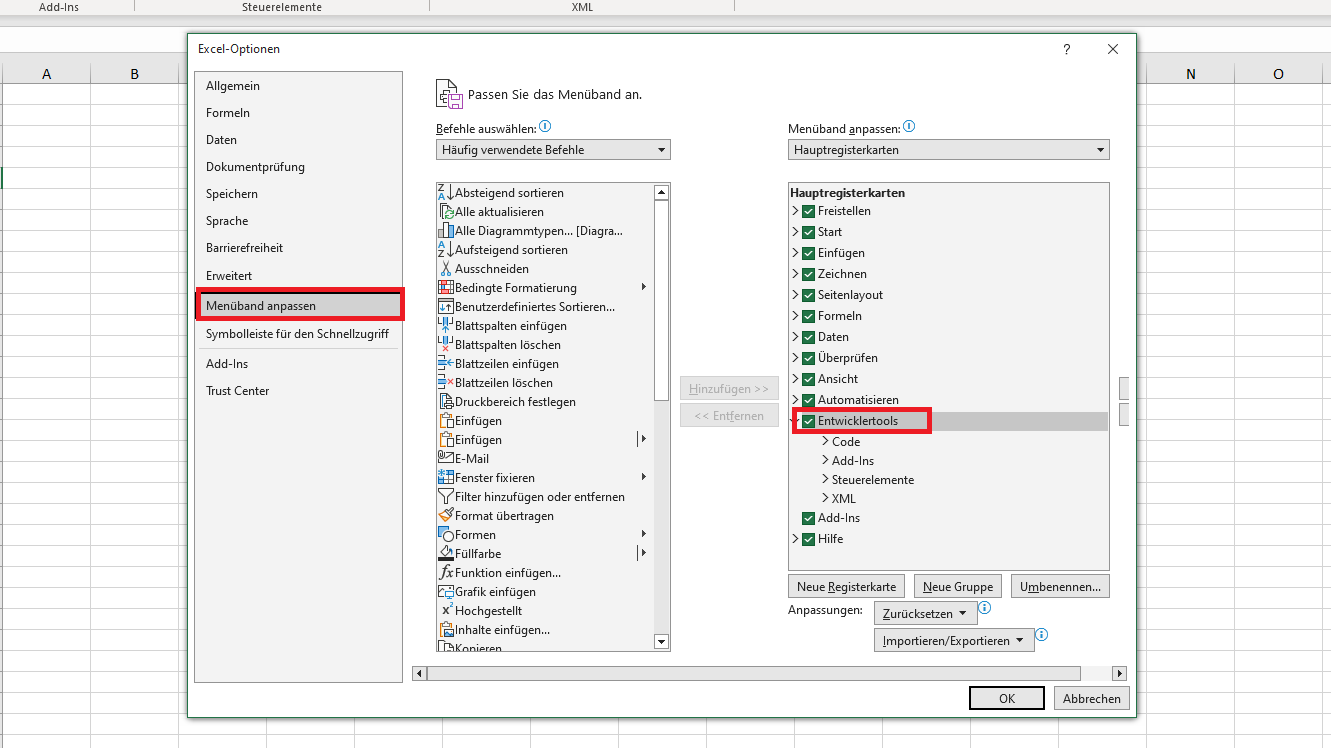Click the Neue Registerkarte button
Screen dimensions: 1331x748
846,585
